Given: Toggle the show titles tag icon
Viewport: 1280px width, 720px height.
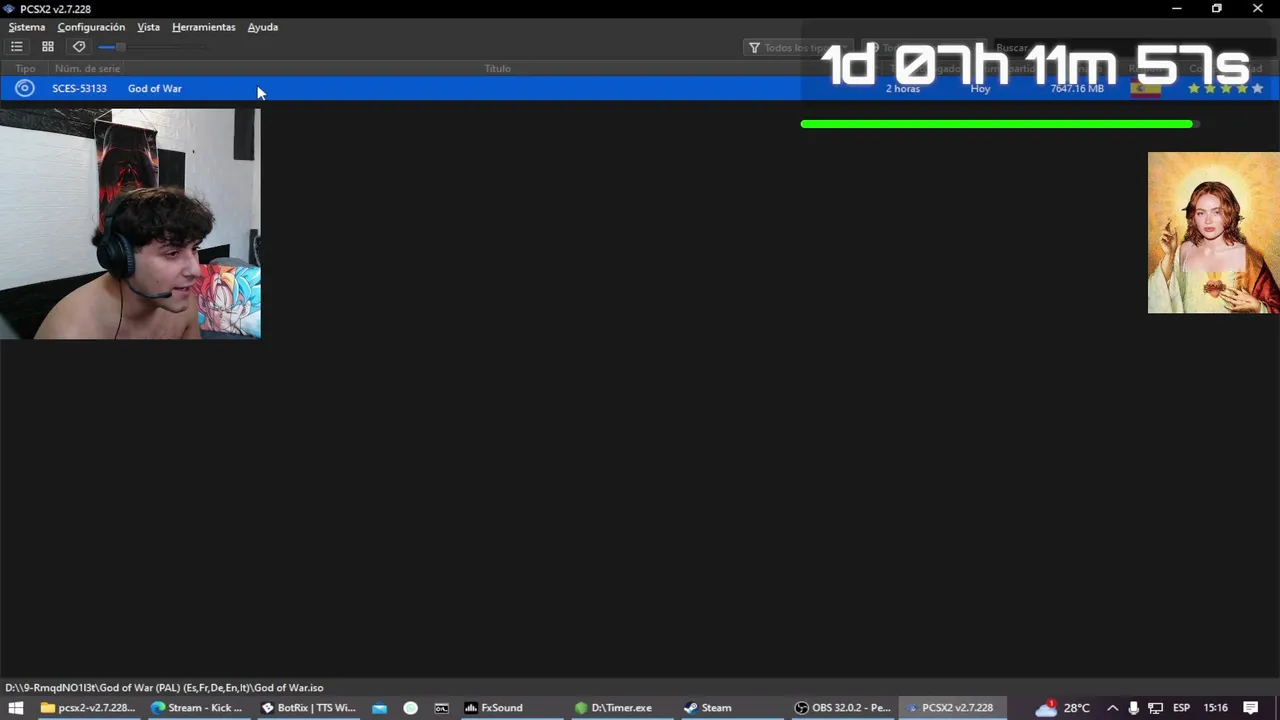Looking at the screenshot, I should (x=79, y=47).
